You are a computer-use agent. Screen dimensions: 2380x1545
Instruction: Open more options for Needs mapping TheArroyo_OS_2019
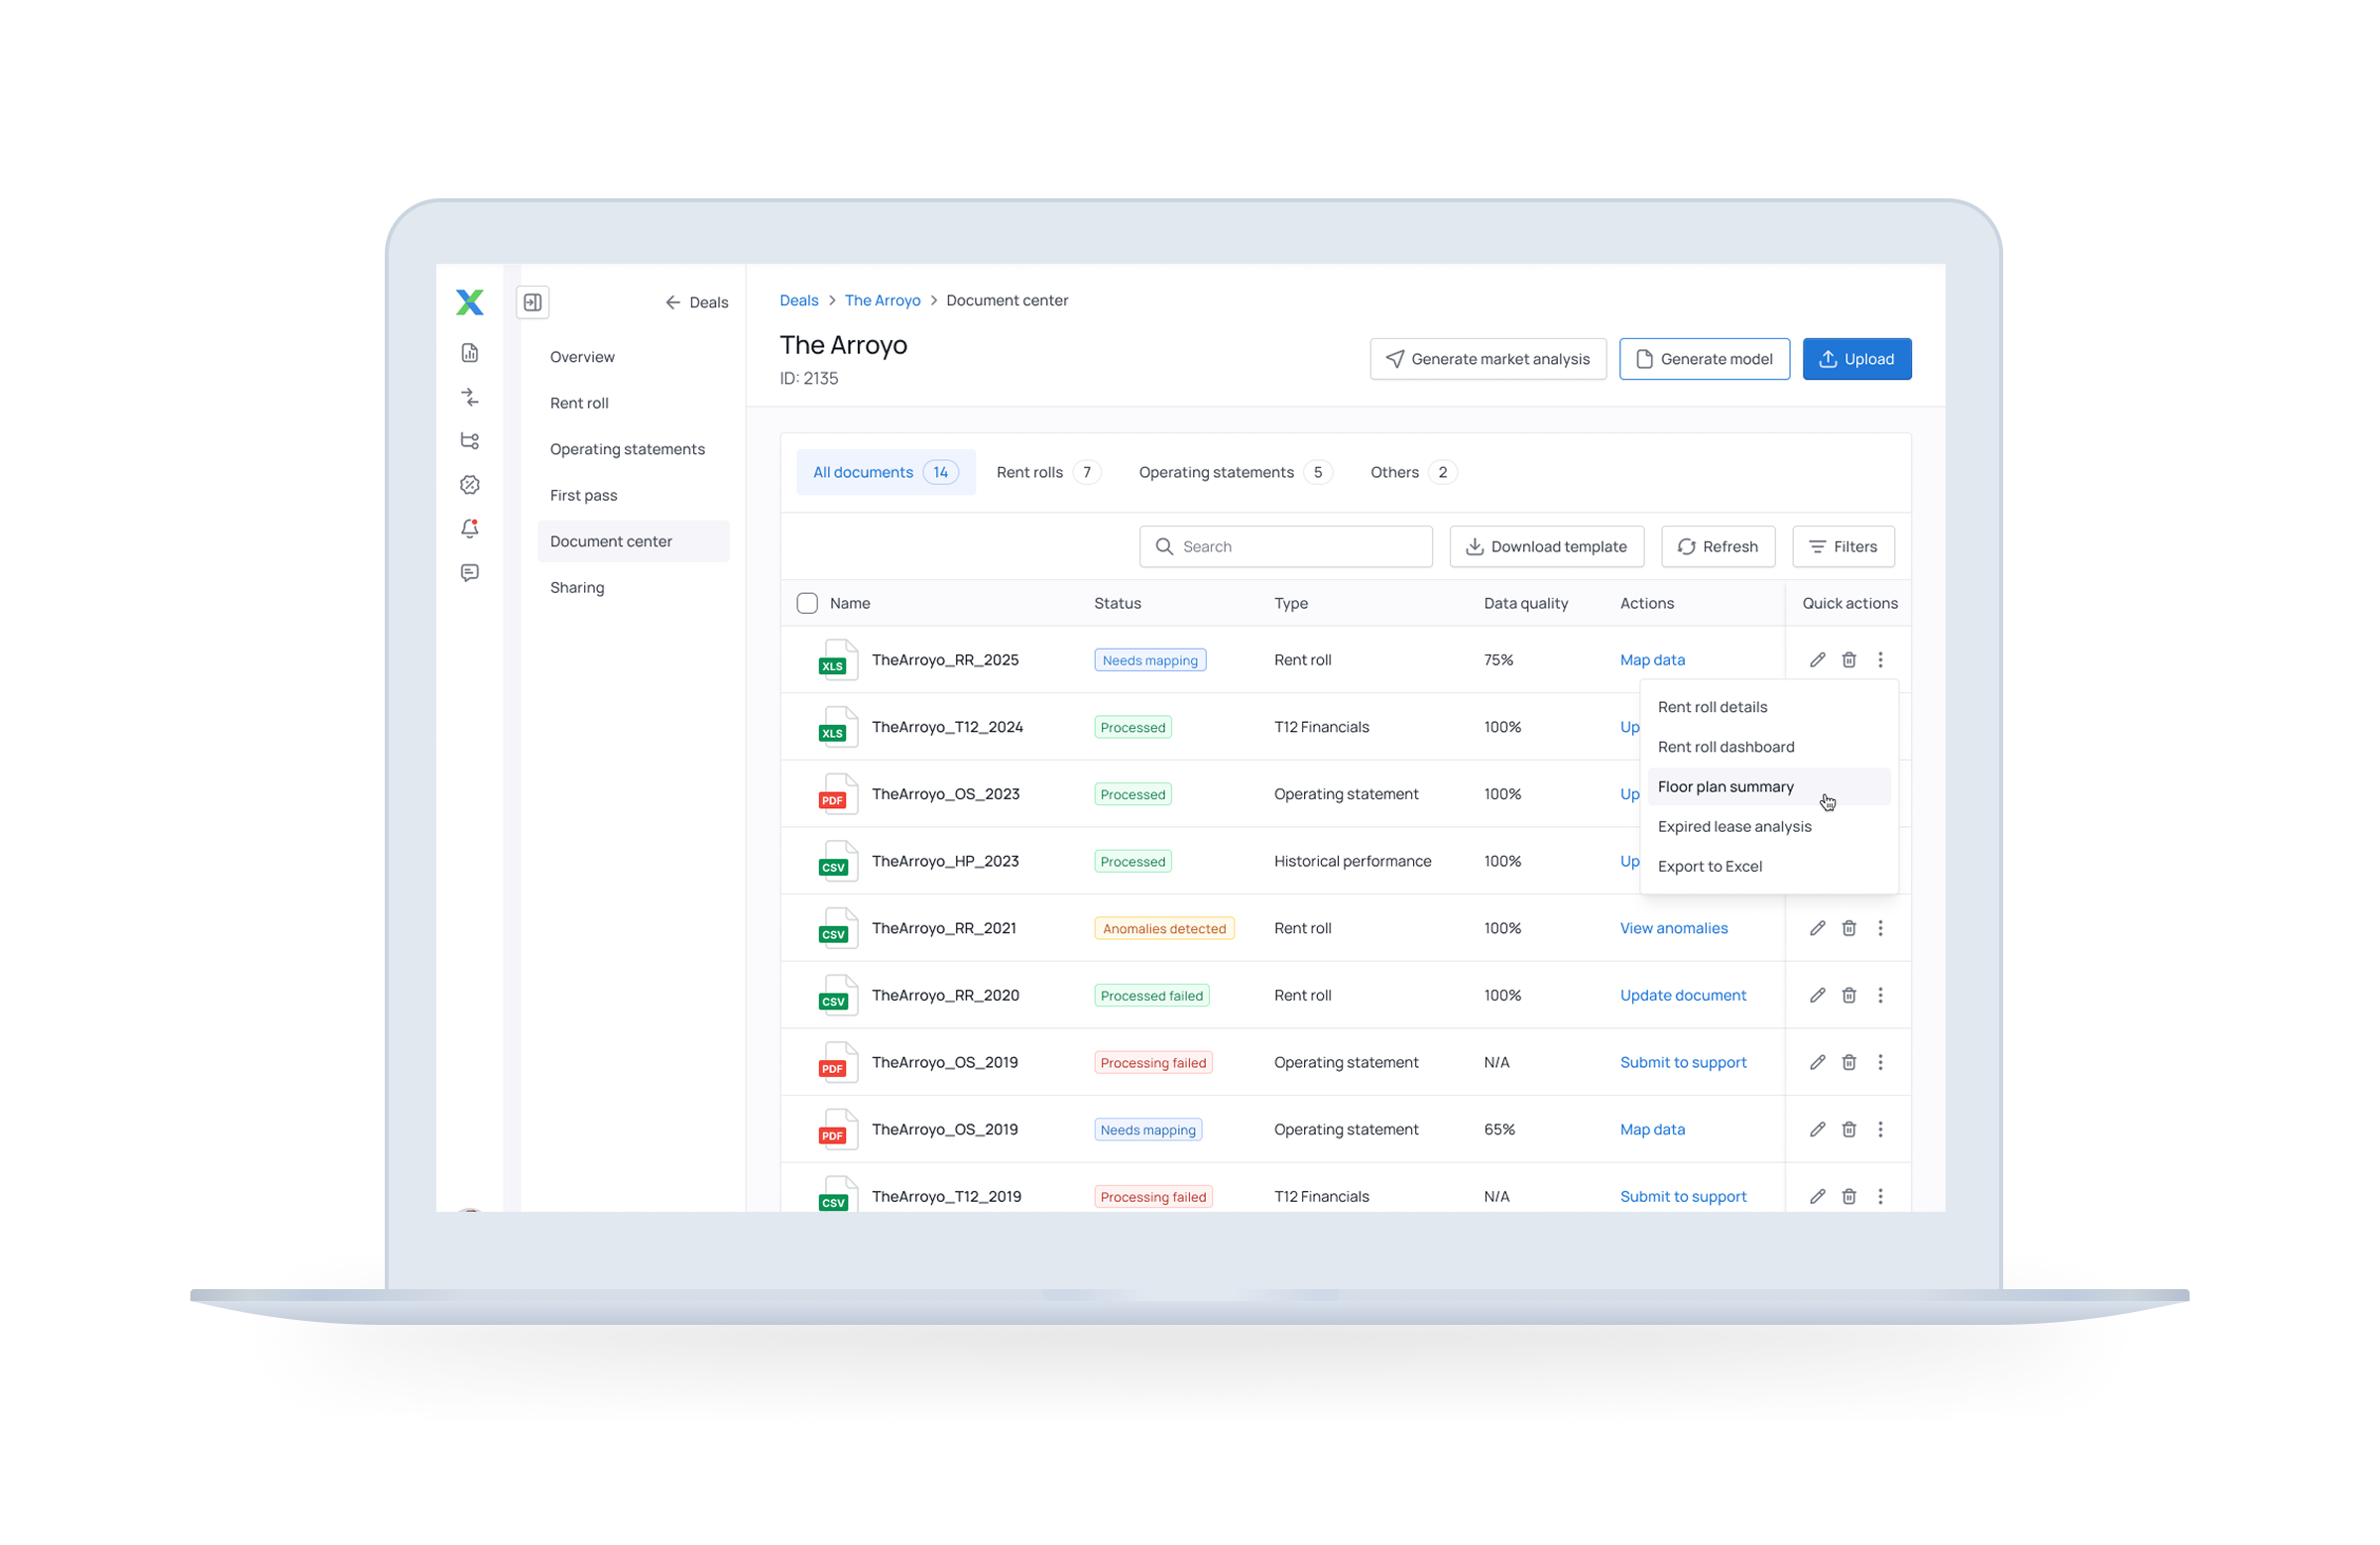(x=1880, y=1129)
